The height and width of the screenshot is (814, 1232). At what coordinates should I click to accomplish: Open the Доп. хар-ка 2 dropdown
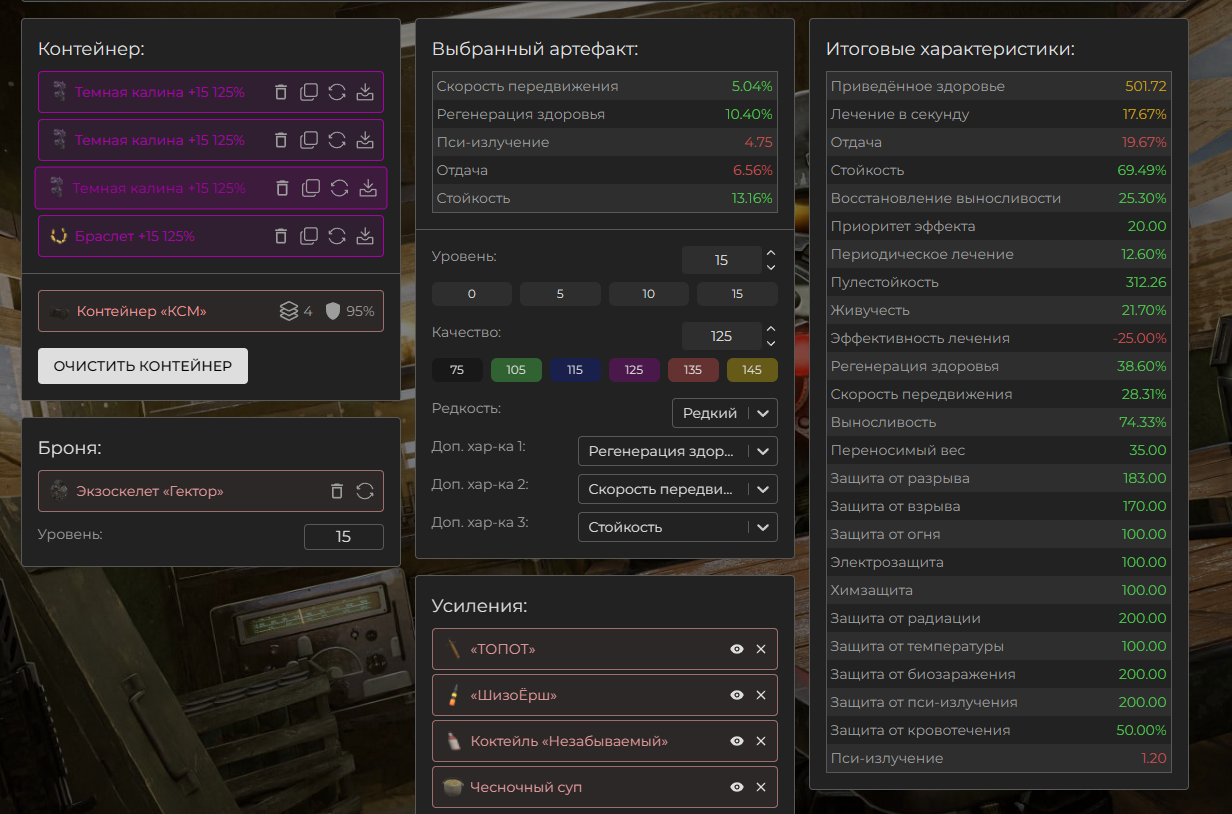point(678,489)
